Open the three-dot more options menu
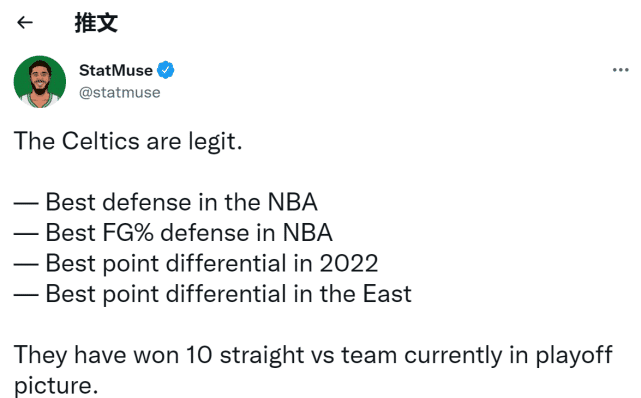This screenshot has height=398, width=641. tap(620, 70)
